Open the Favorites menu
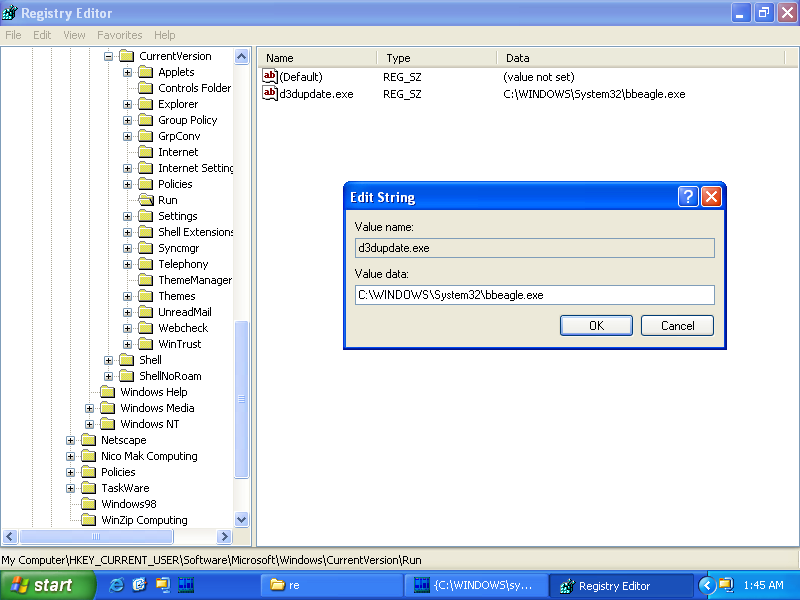 coord(119,35)
